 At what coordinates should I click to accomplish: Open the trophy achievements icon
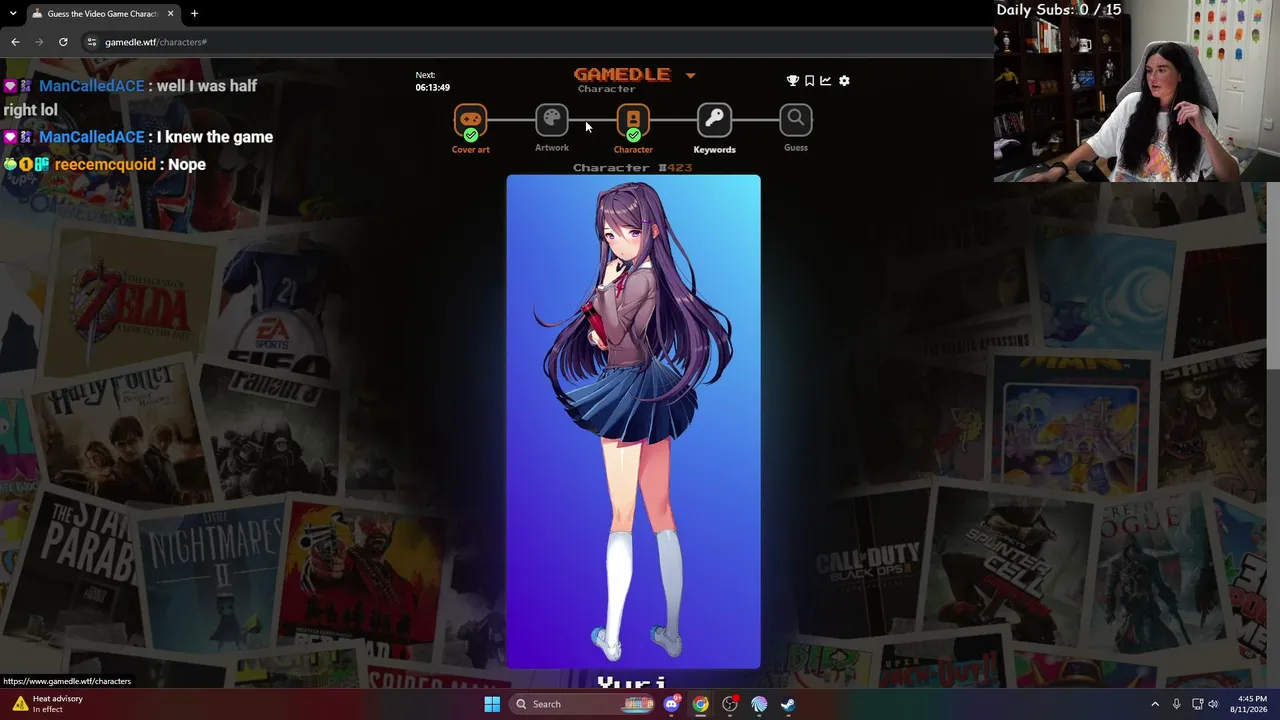(793, 81)
